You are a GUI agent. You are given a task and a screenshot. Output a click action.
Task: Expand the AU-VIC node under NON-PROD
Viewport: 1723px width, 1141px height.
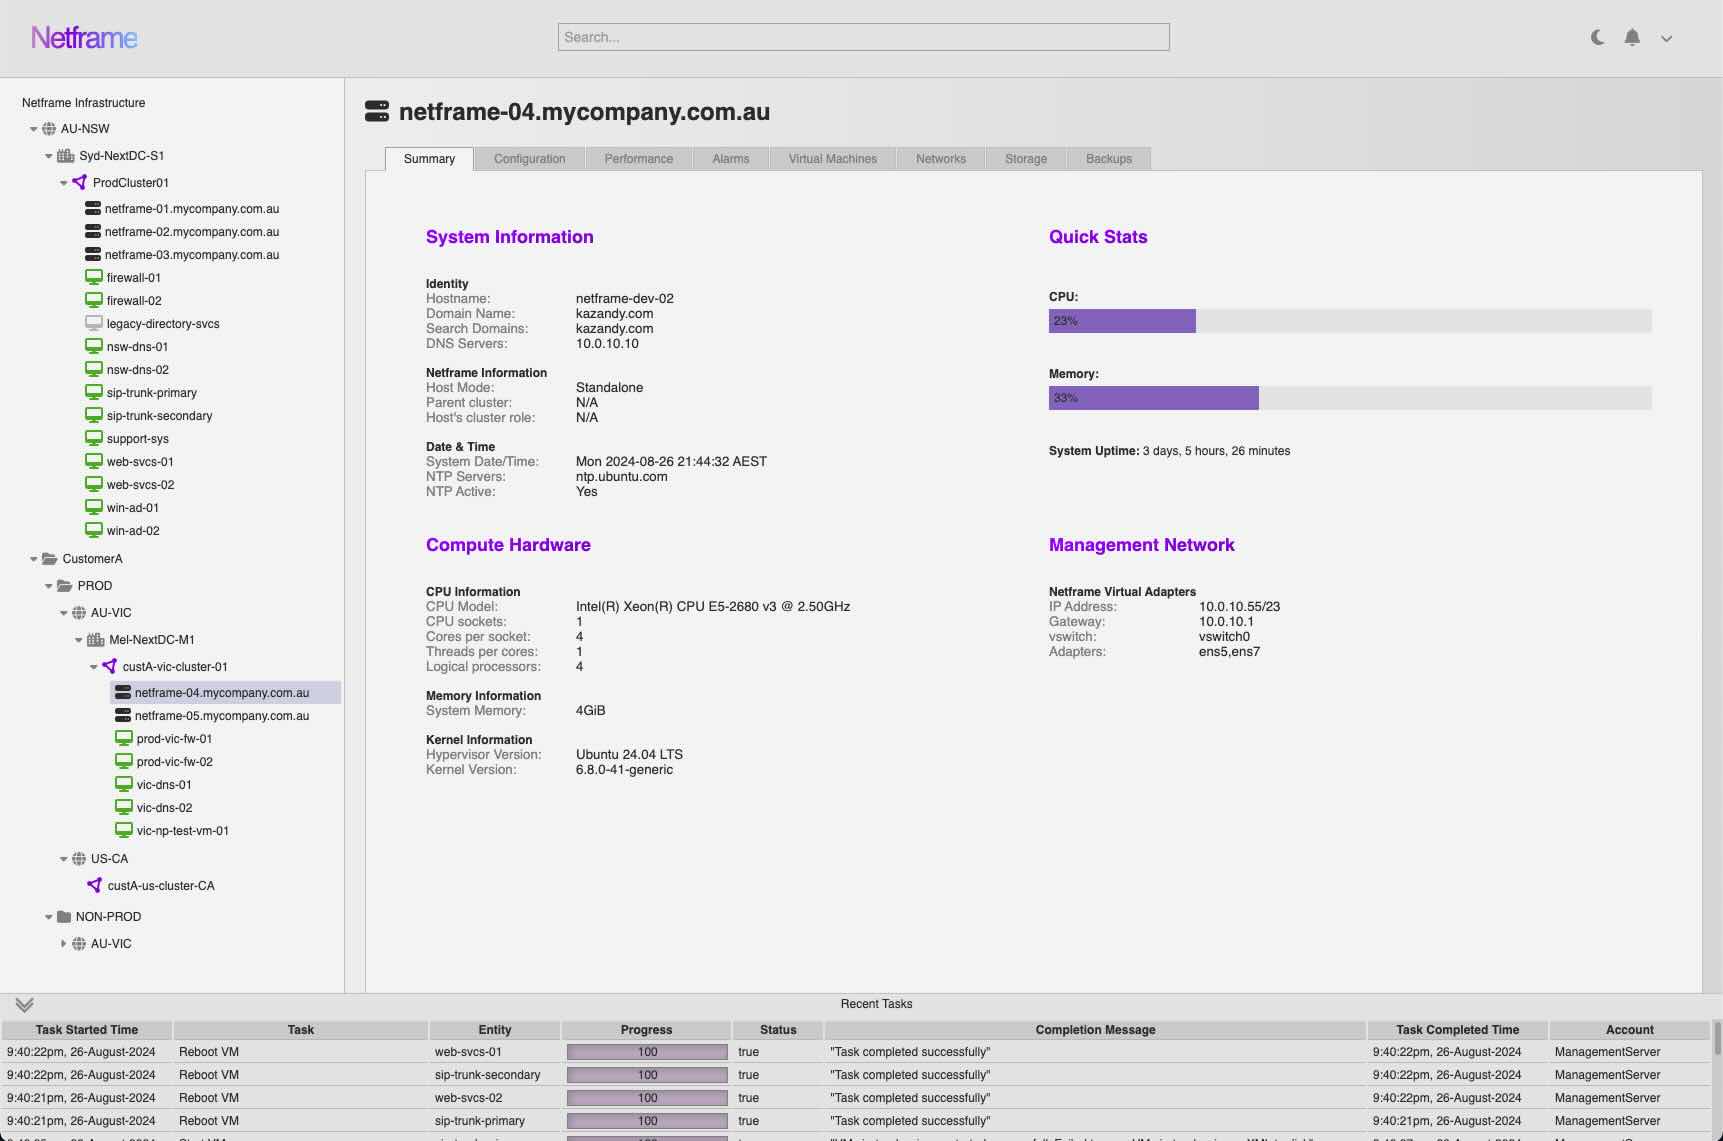coord(63,943)
